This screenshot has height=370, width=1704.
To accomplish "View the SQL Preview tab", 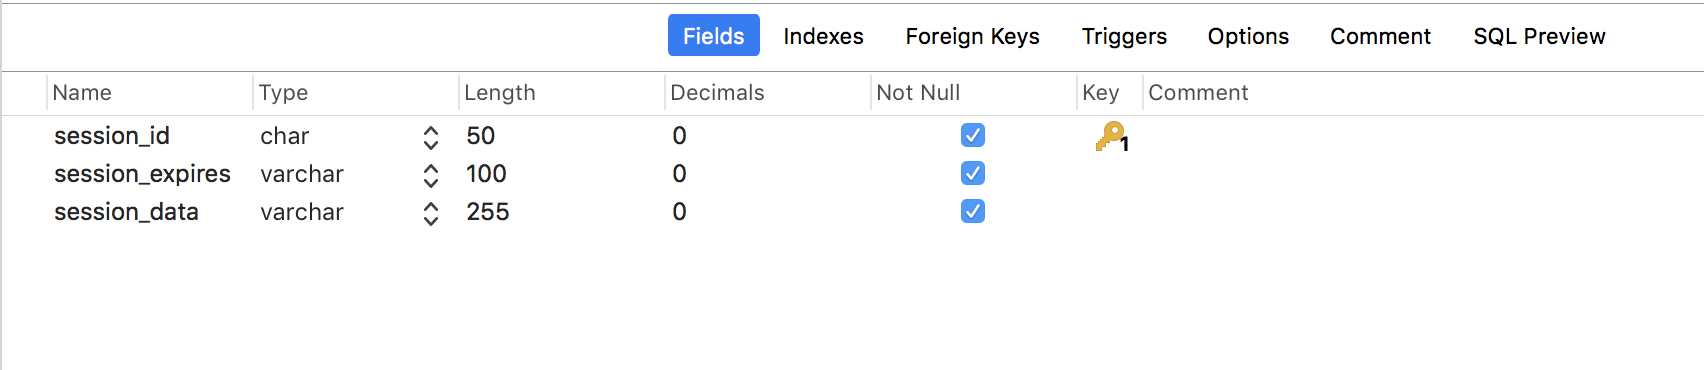I will pyautogui.click(x=1539, y=36).
